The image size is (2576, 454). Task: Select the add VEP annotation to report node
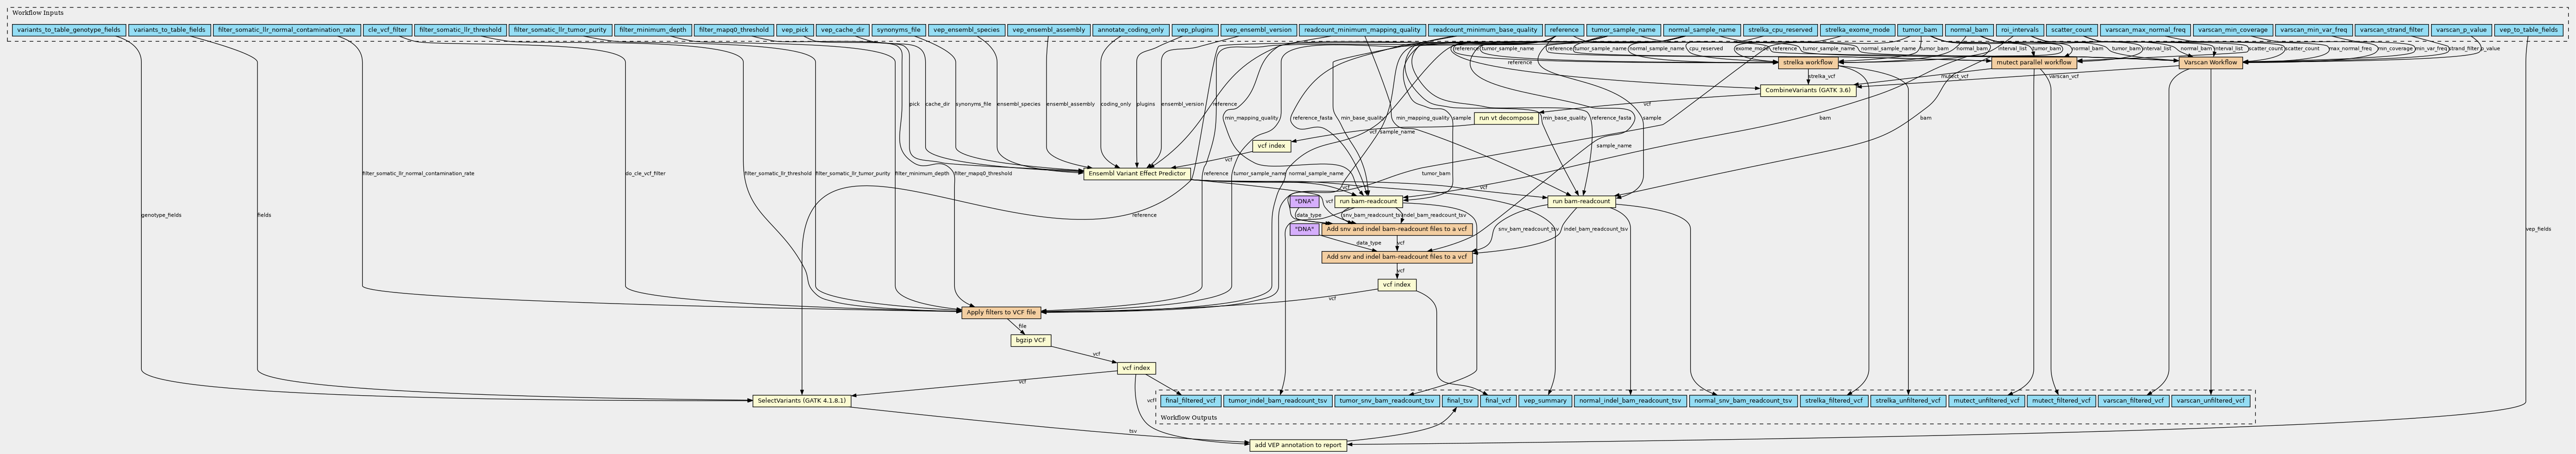pos(1297,445)
